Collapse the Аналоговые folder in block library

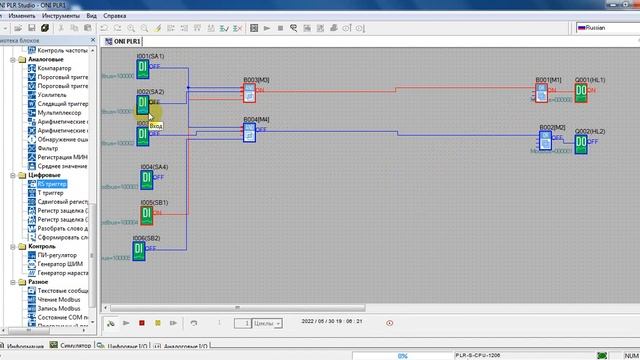pos(13,60)
